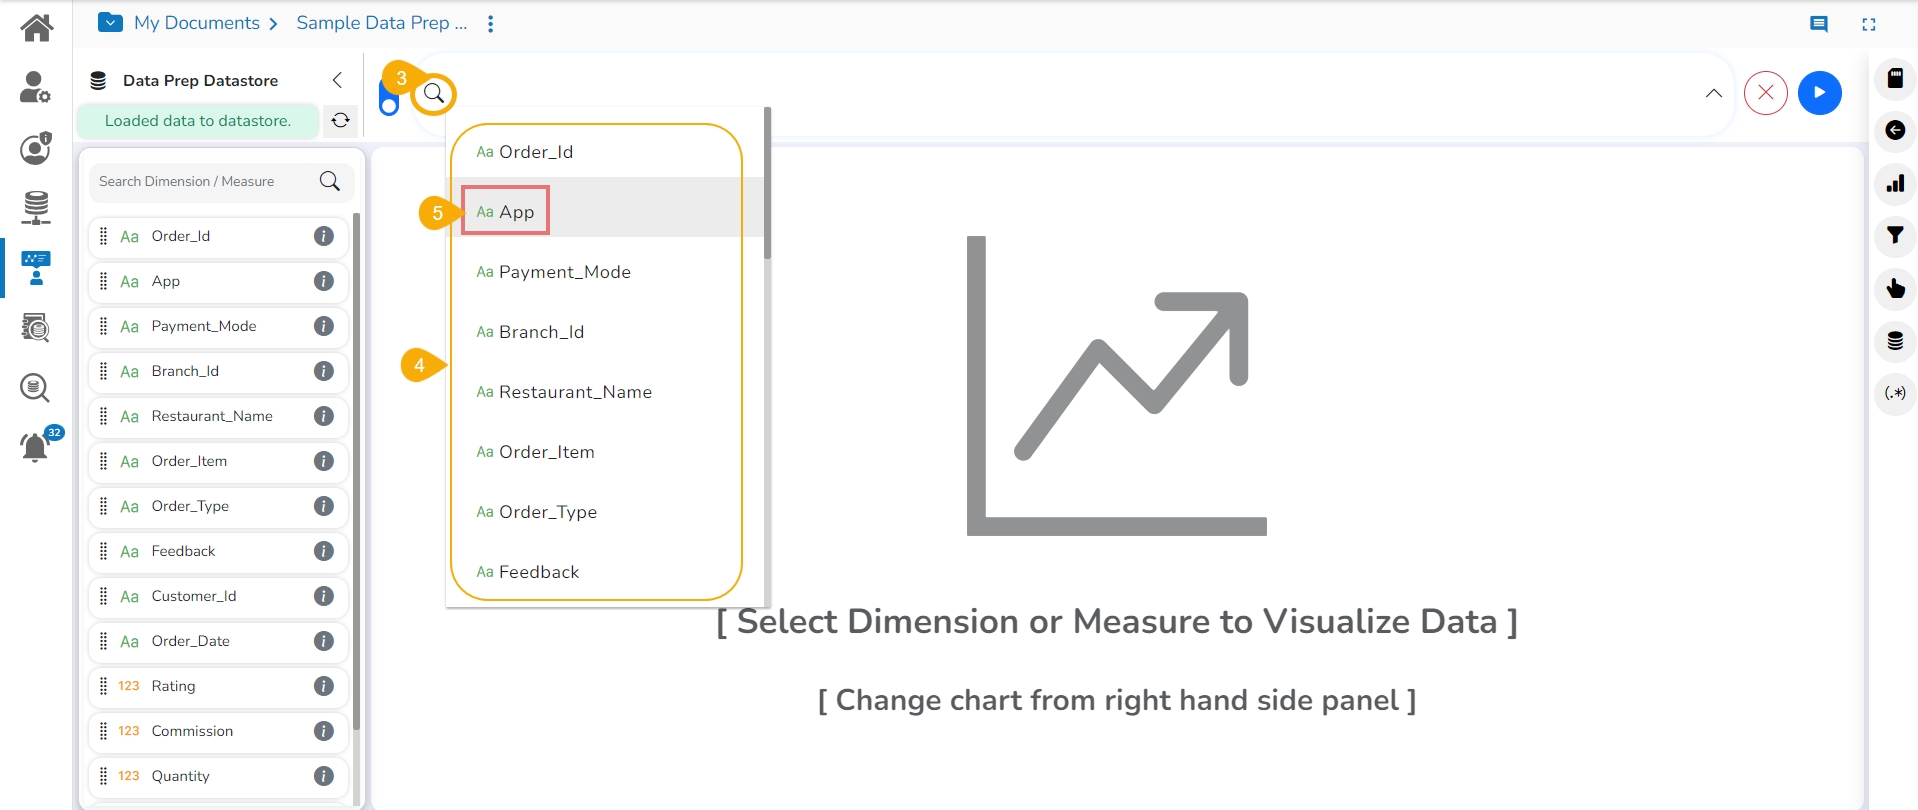Click the dropdown list scrollbar
Screen dimensions: 1918x810
[x=767, y=185]
